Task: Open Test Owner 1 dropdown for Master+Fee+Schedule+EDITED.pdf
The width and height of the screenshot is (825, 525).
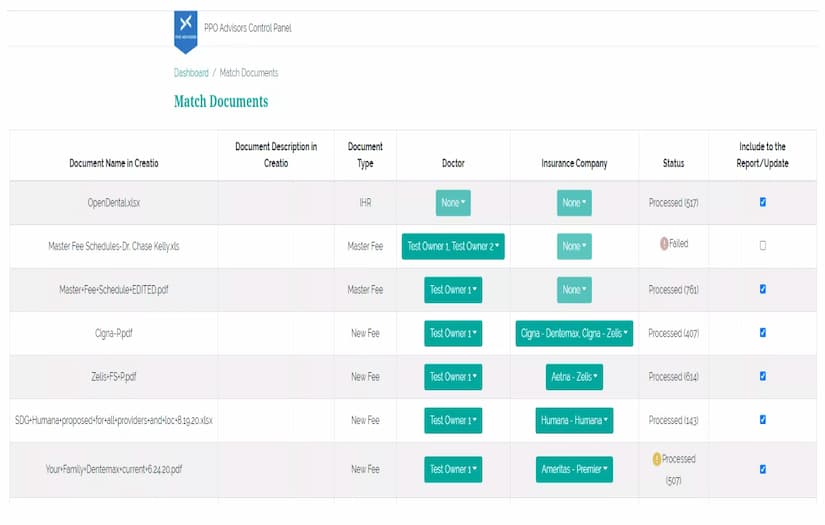Action: pos(453,290)
